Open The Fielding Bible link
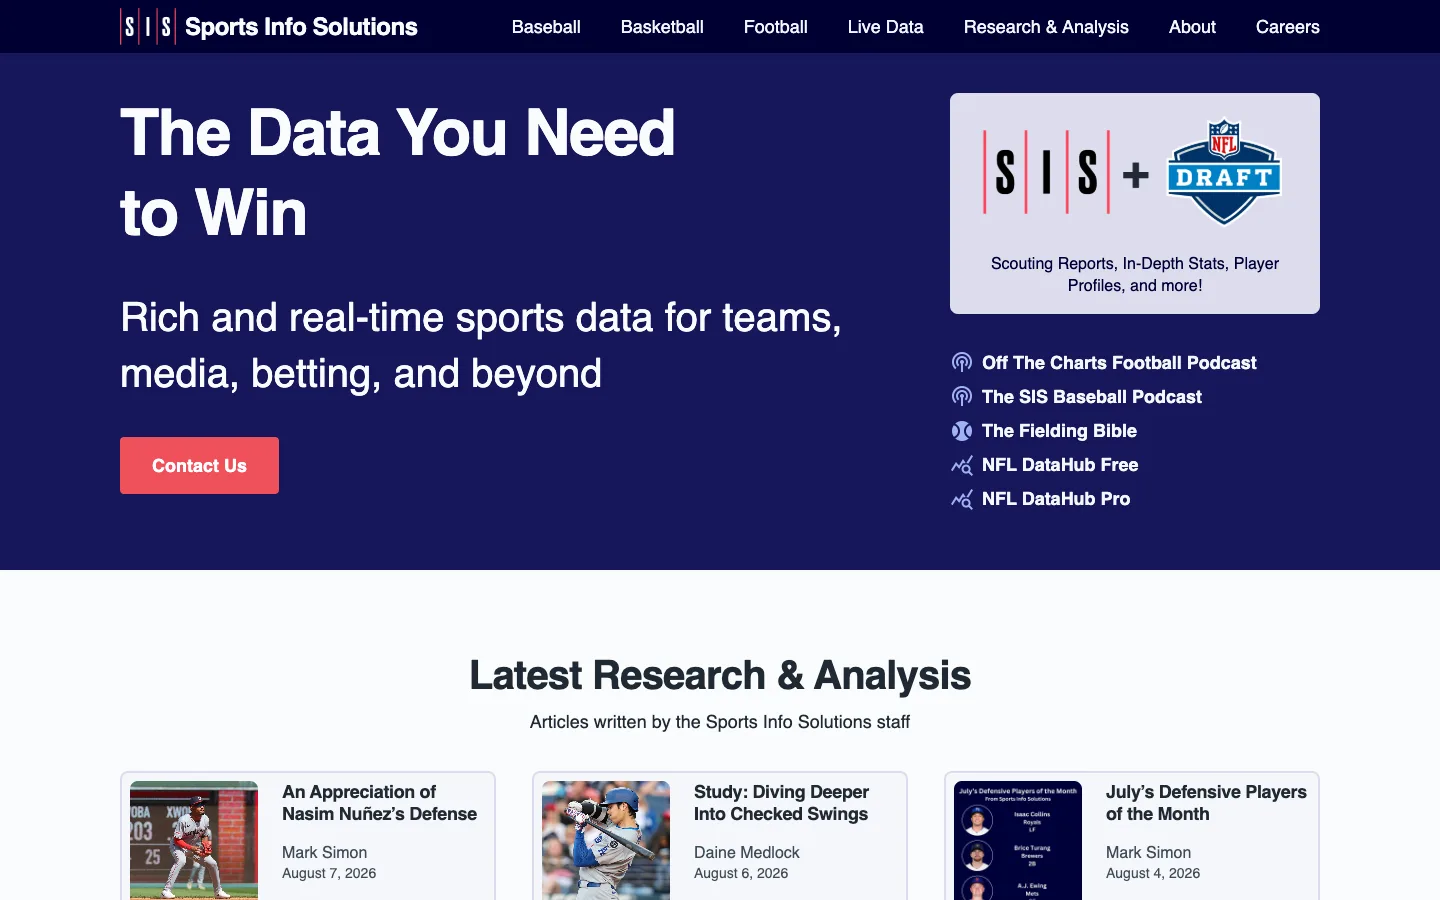 1059,431
